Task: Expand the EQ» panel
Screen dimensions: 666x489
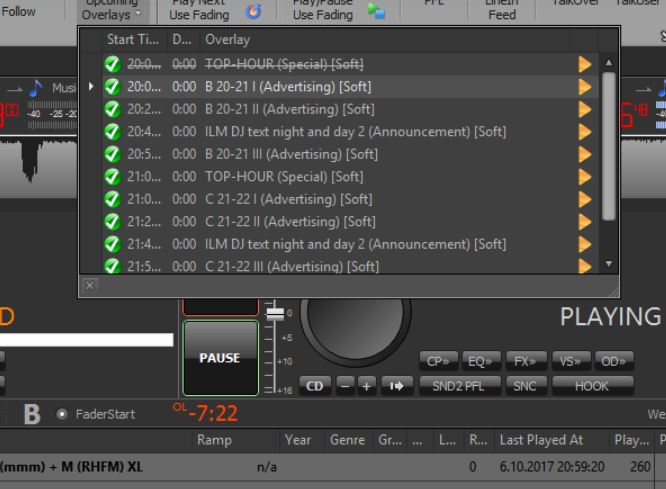Action: (x=479, y=361)
